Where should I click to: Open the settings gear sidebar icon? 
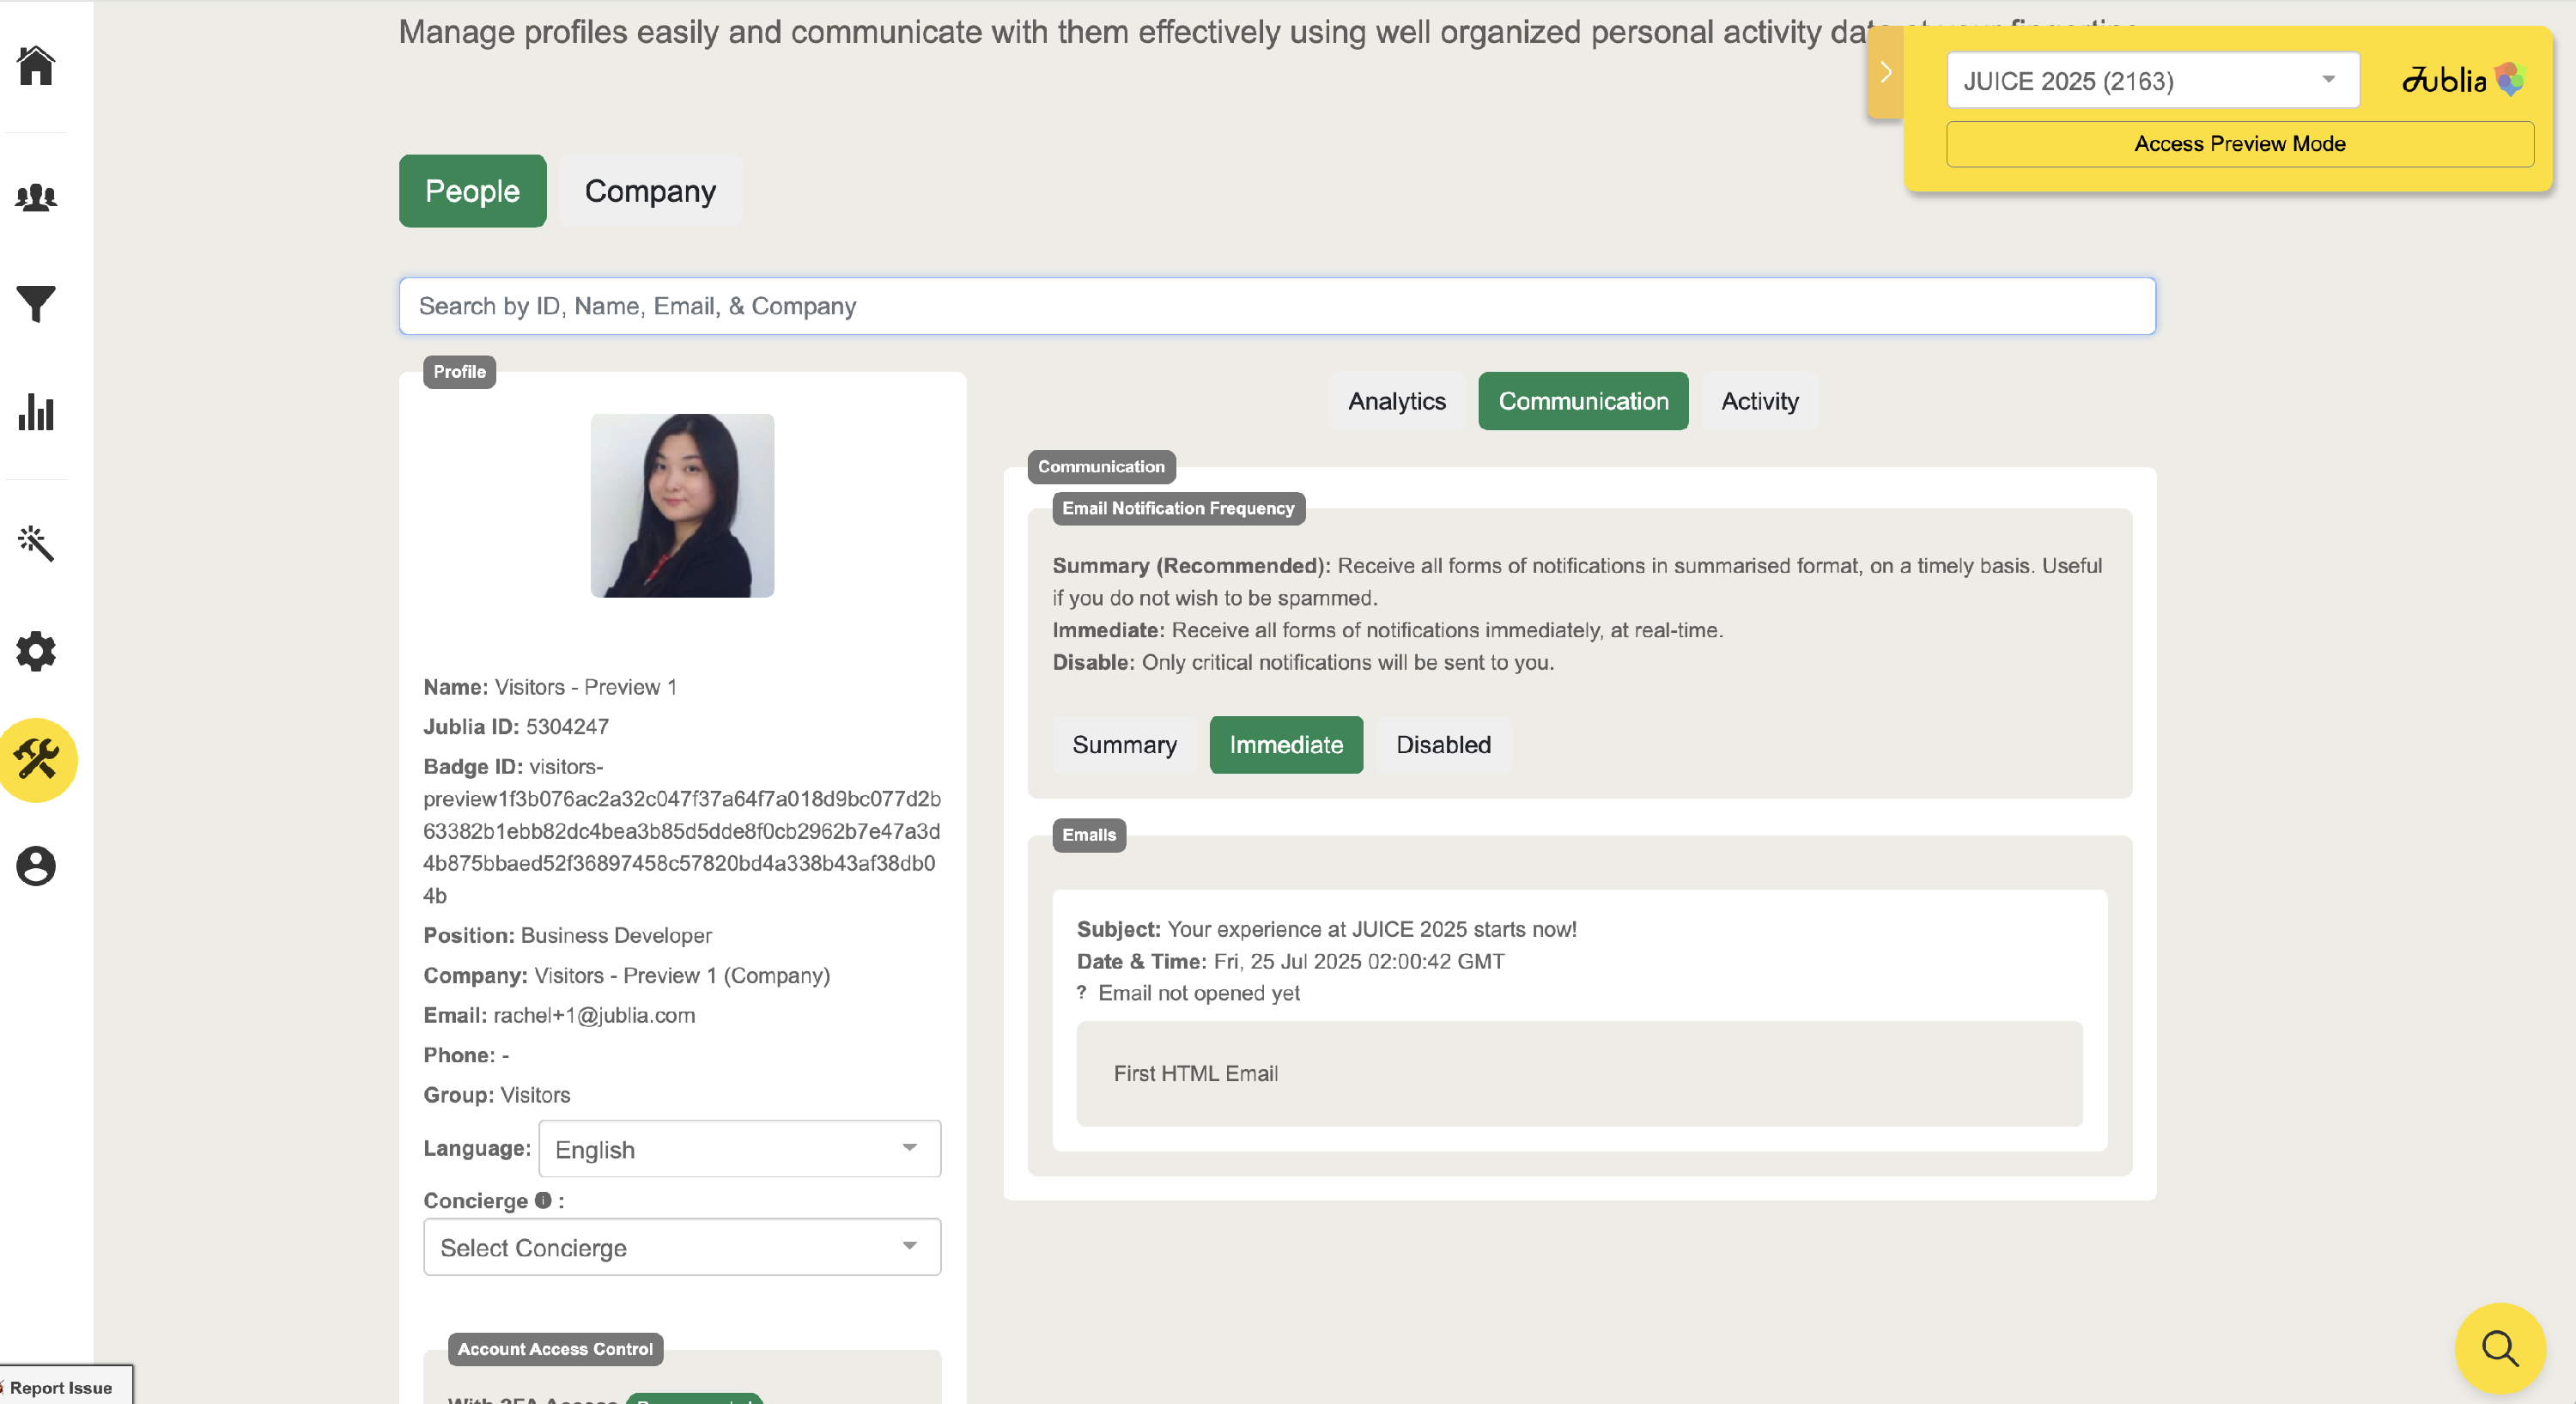click(x=36, y=651)
